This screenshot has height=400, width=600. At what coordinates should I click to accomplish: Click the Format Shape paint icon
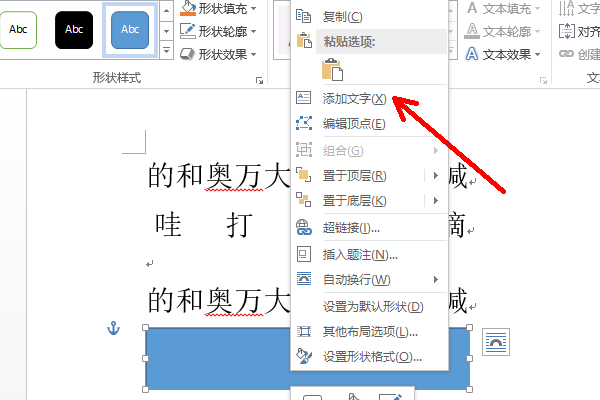pos(304,356)
